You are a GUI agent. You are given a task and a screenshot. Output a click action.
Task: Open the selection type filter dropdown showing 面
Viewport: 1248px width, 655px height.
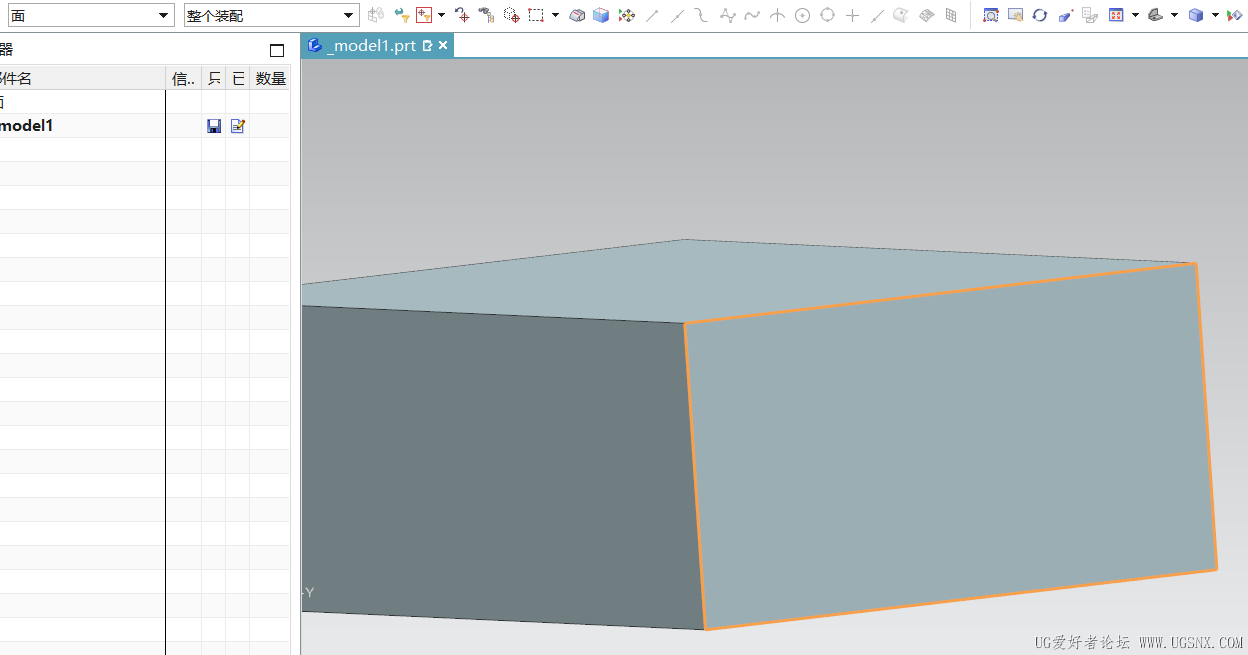[91, 15]
